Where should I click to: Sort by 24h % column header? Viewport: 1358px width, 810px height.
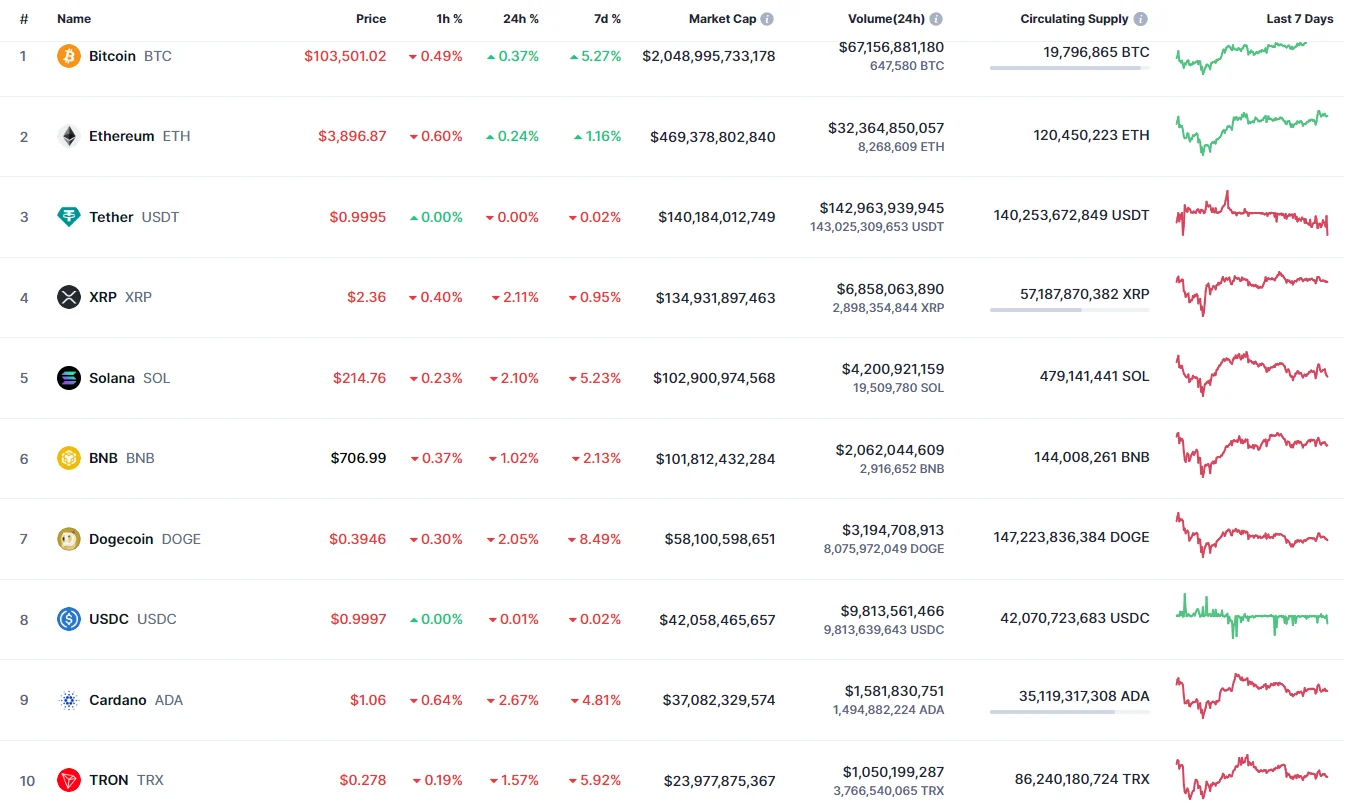tap(520, 19)
